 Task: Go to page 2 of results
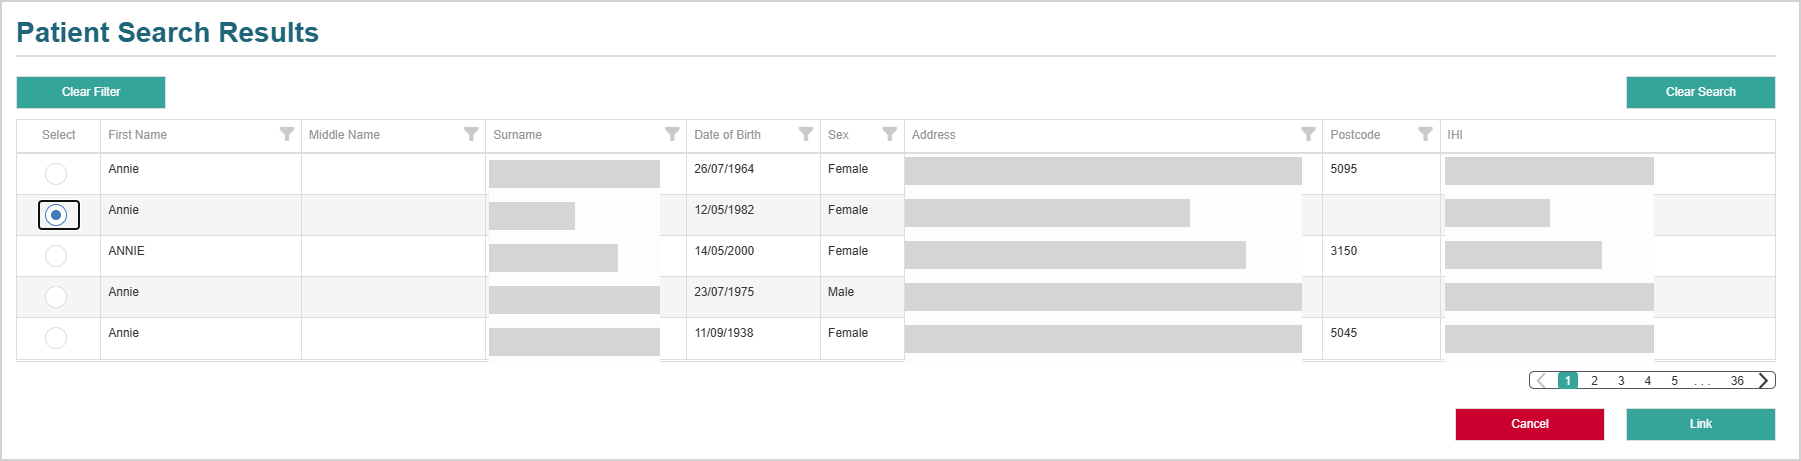click(1594, 381)
